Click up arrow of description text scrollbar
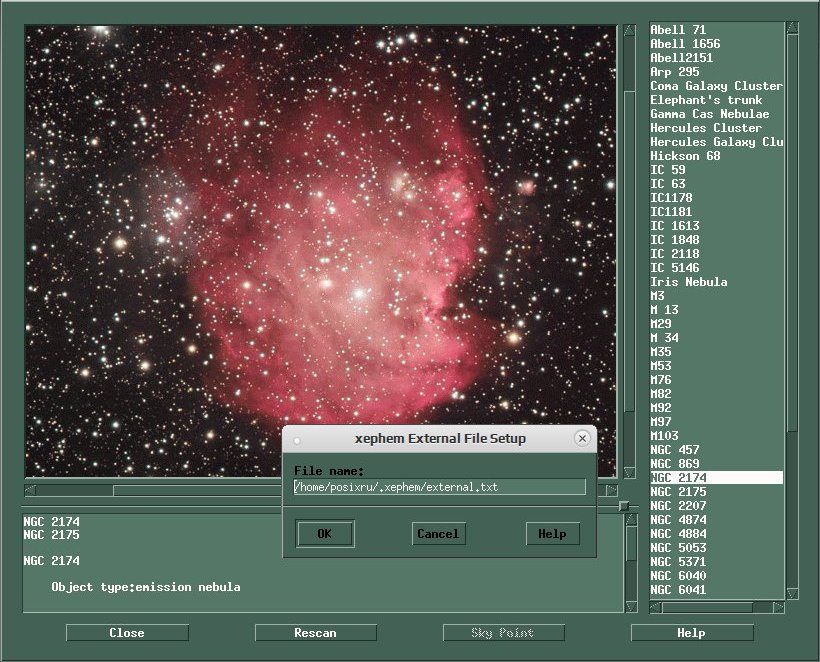 tap(631, 519)
